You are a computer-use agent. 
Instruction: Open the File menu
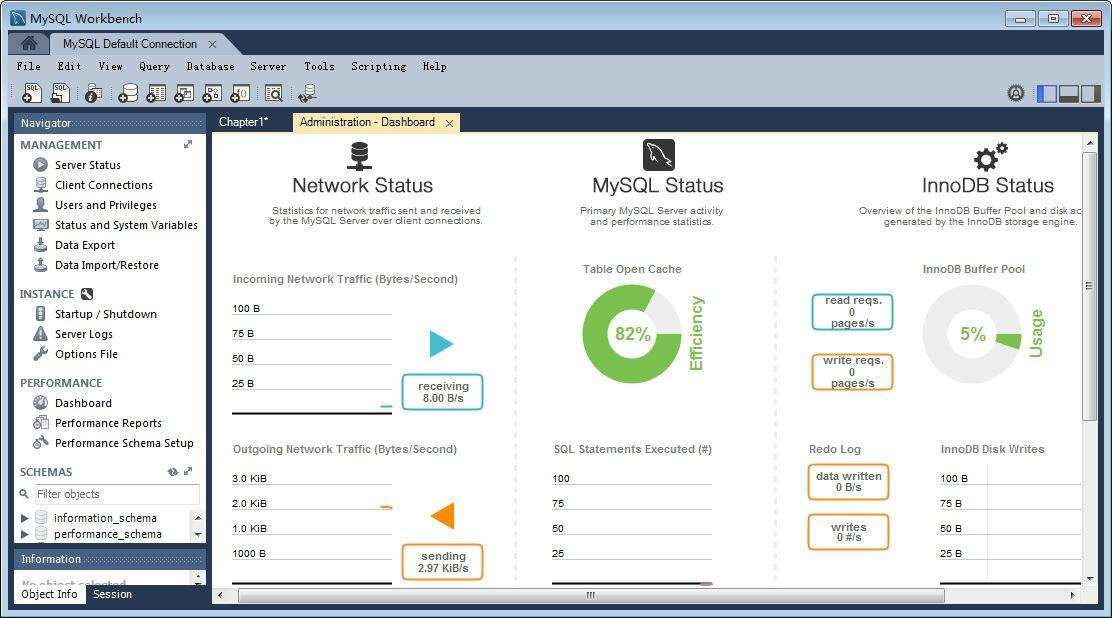pyautogui.click(x=28, y=66)
